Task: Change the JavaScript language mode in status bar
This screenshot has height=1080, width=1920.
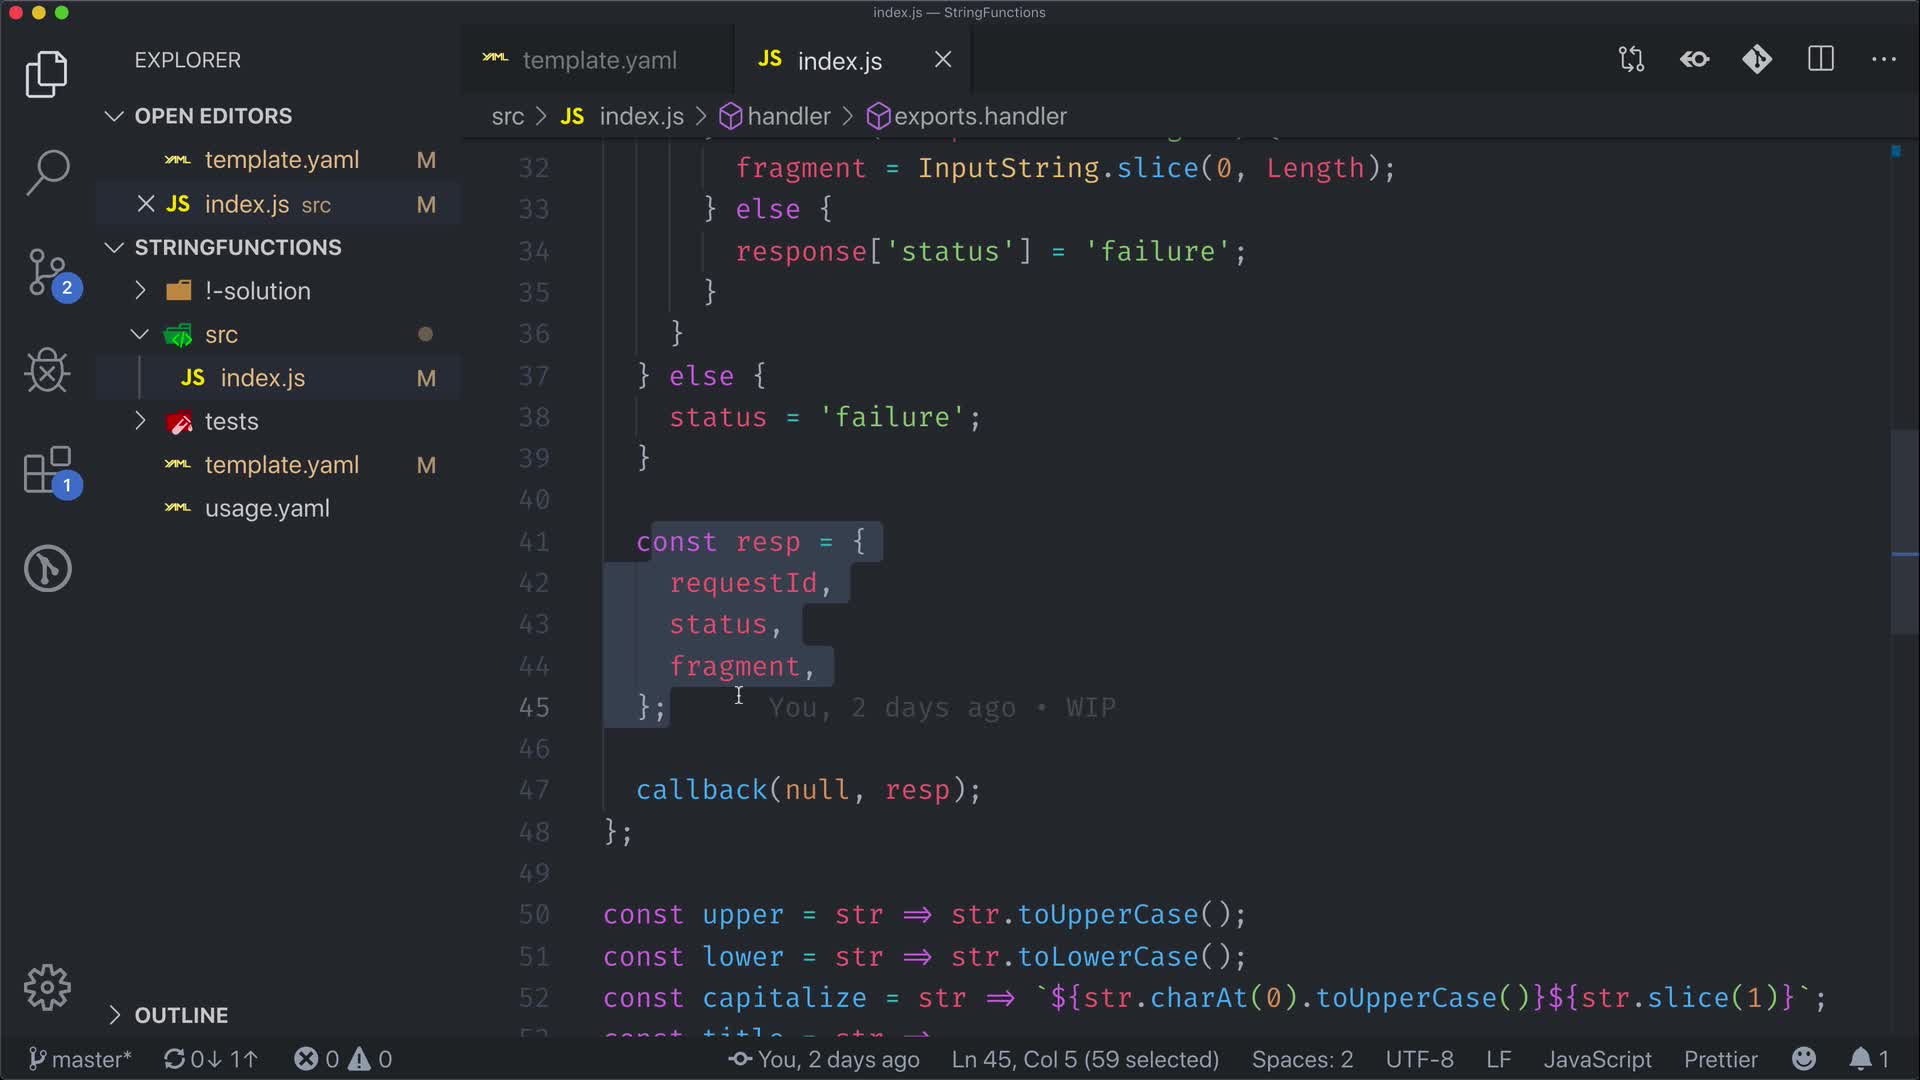Action: click(x=1597, y=1059)
